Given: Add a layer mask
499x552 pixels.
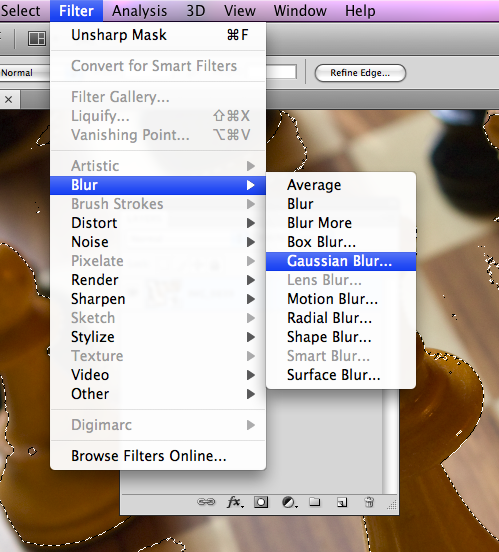Looking at the screenshot, I should point(261,502).
